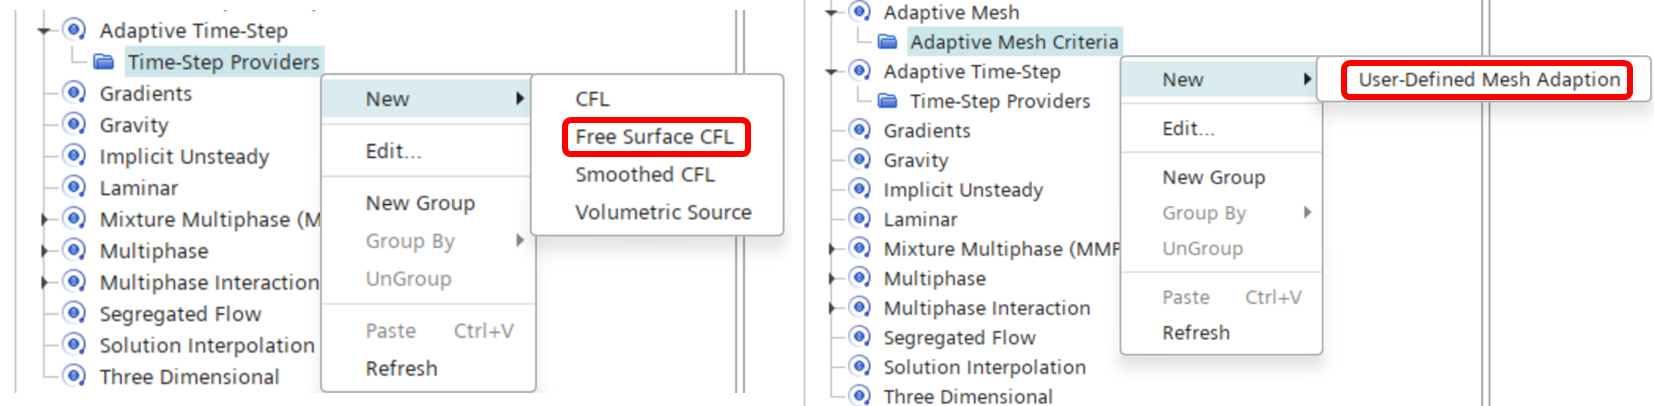
Task: Click Edit... in the left context menu
Action: [x=393, y=151]
